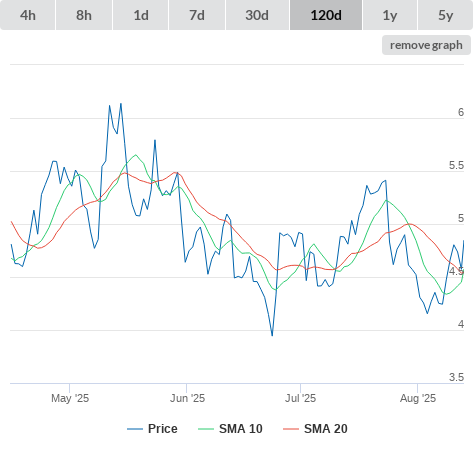Click the green SMA 10 line marker
This screenshot has height=455, width=474.
[206, 429]
